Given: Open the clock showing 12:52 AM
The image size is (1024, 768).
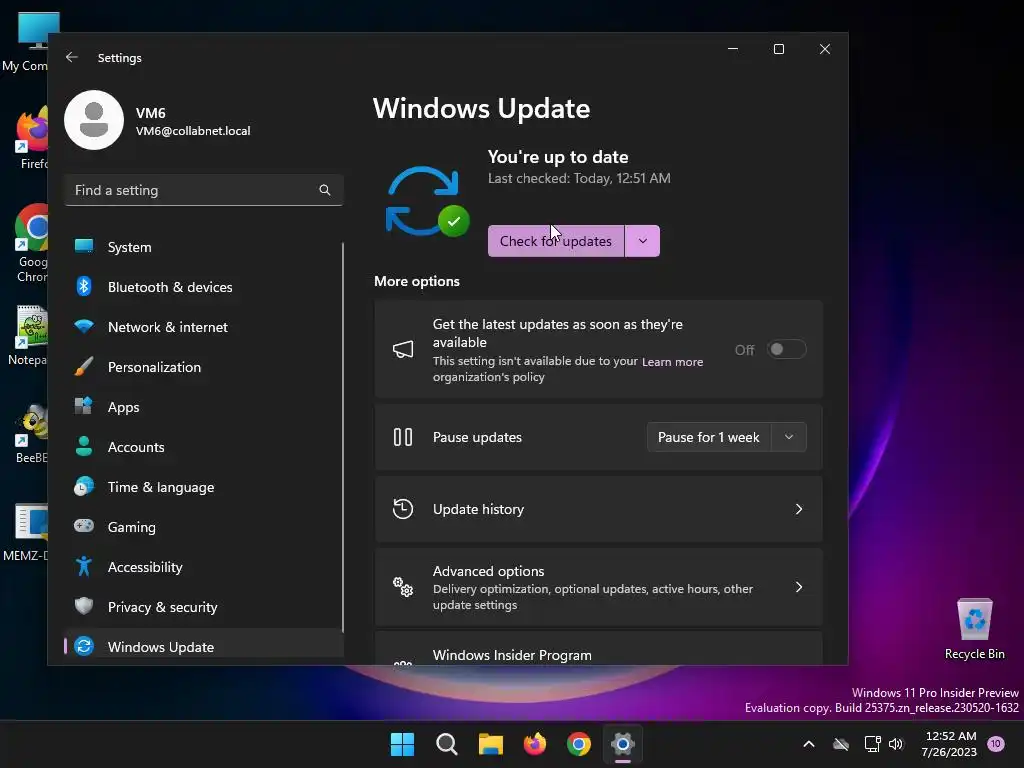Looking at the screenshot, I should (950, 744).
